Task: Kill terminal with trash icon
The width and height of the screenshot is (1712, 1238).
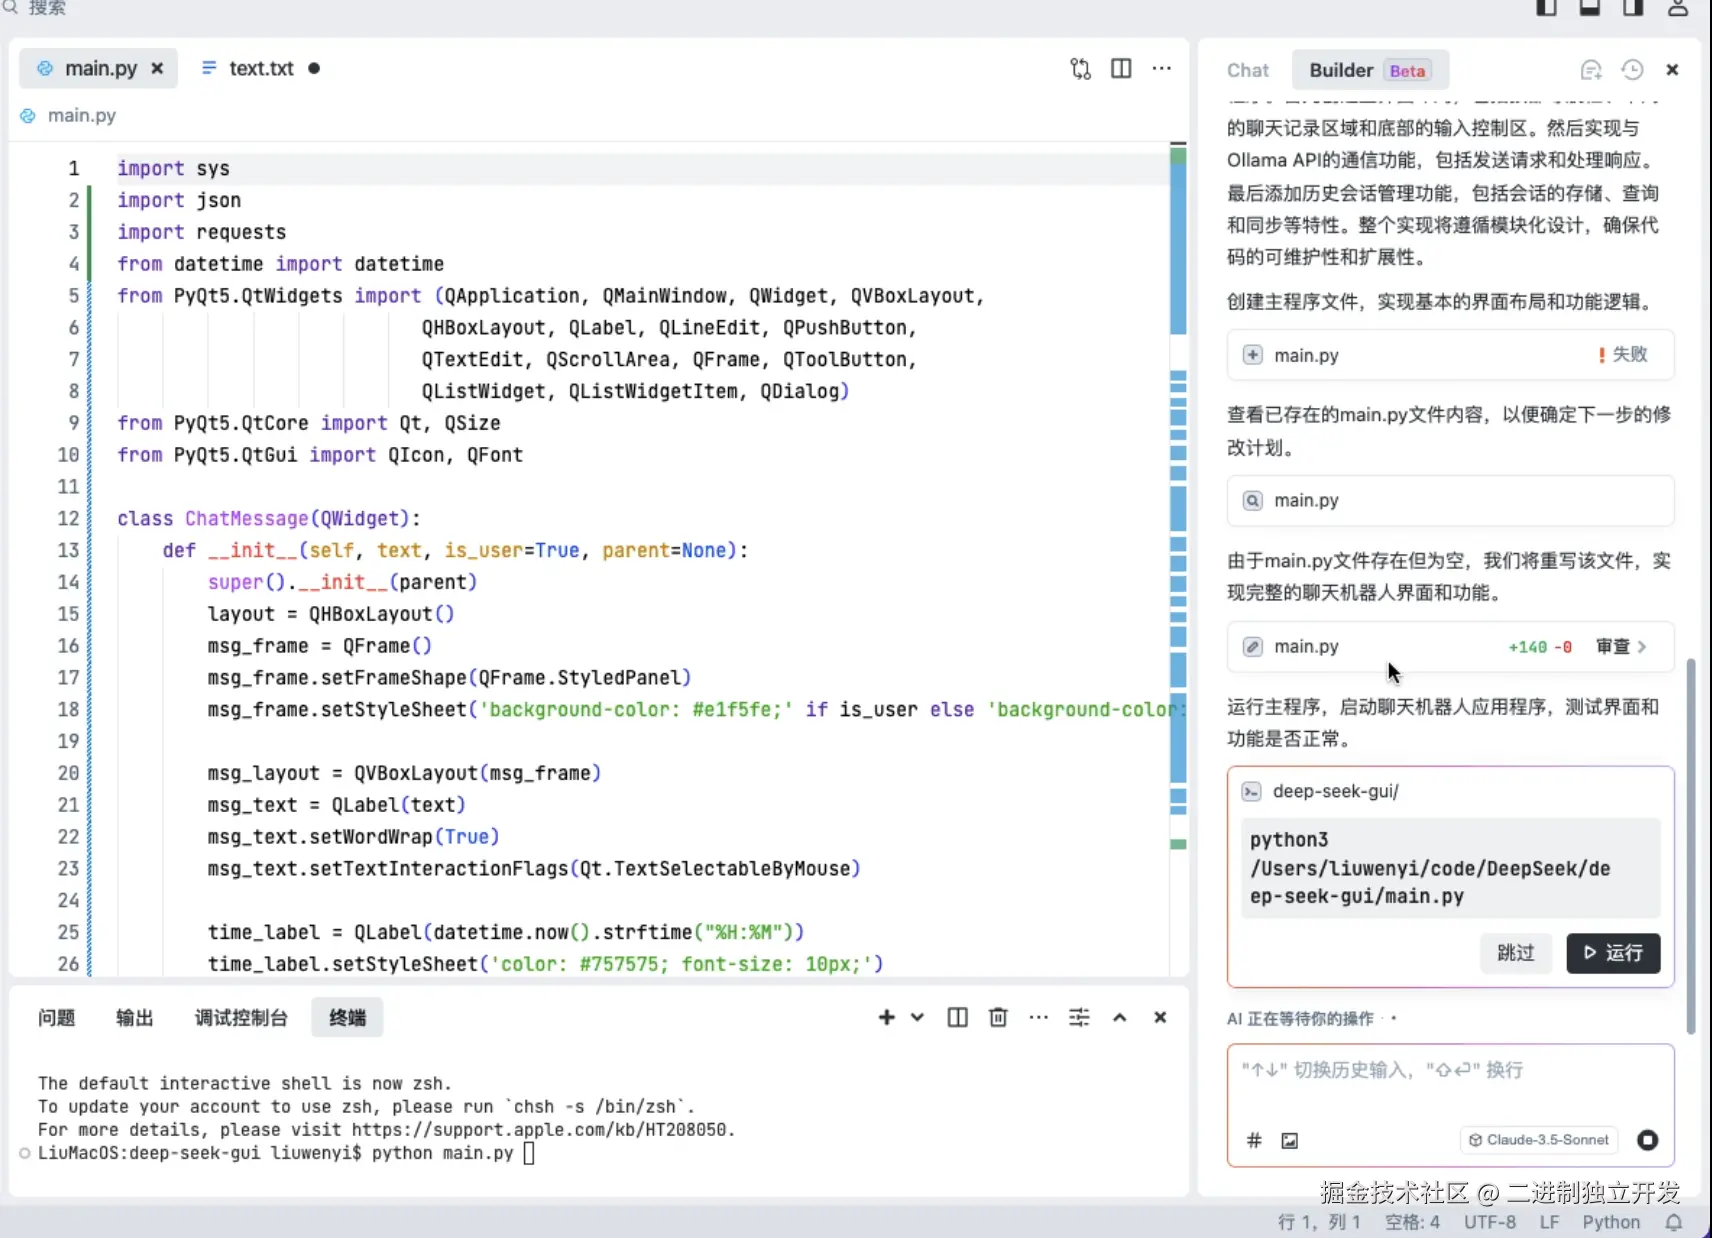Action: (998, 1018)
